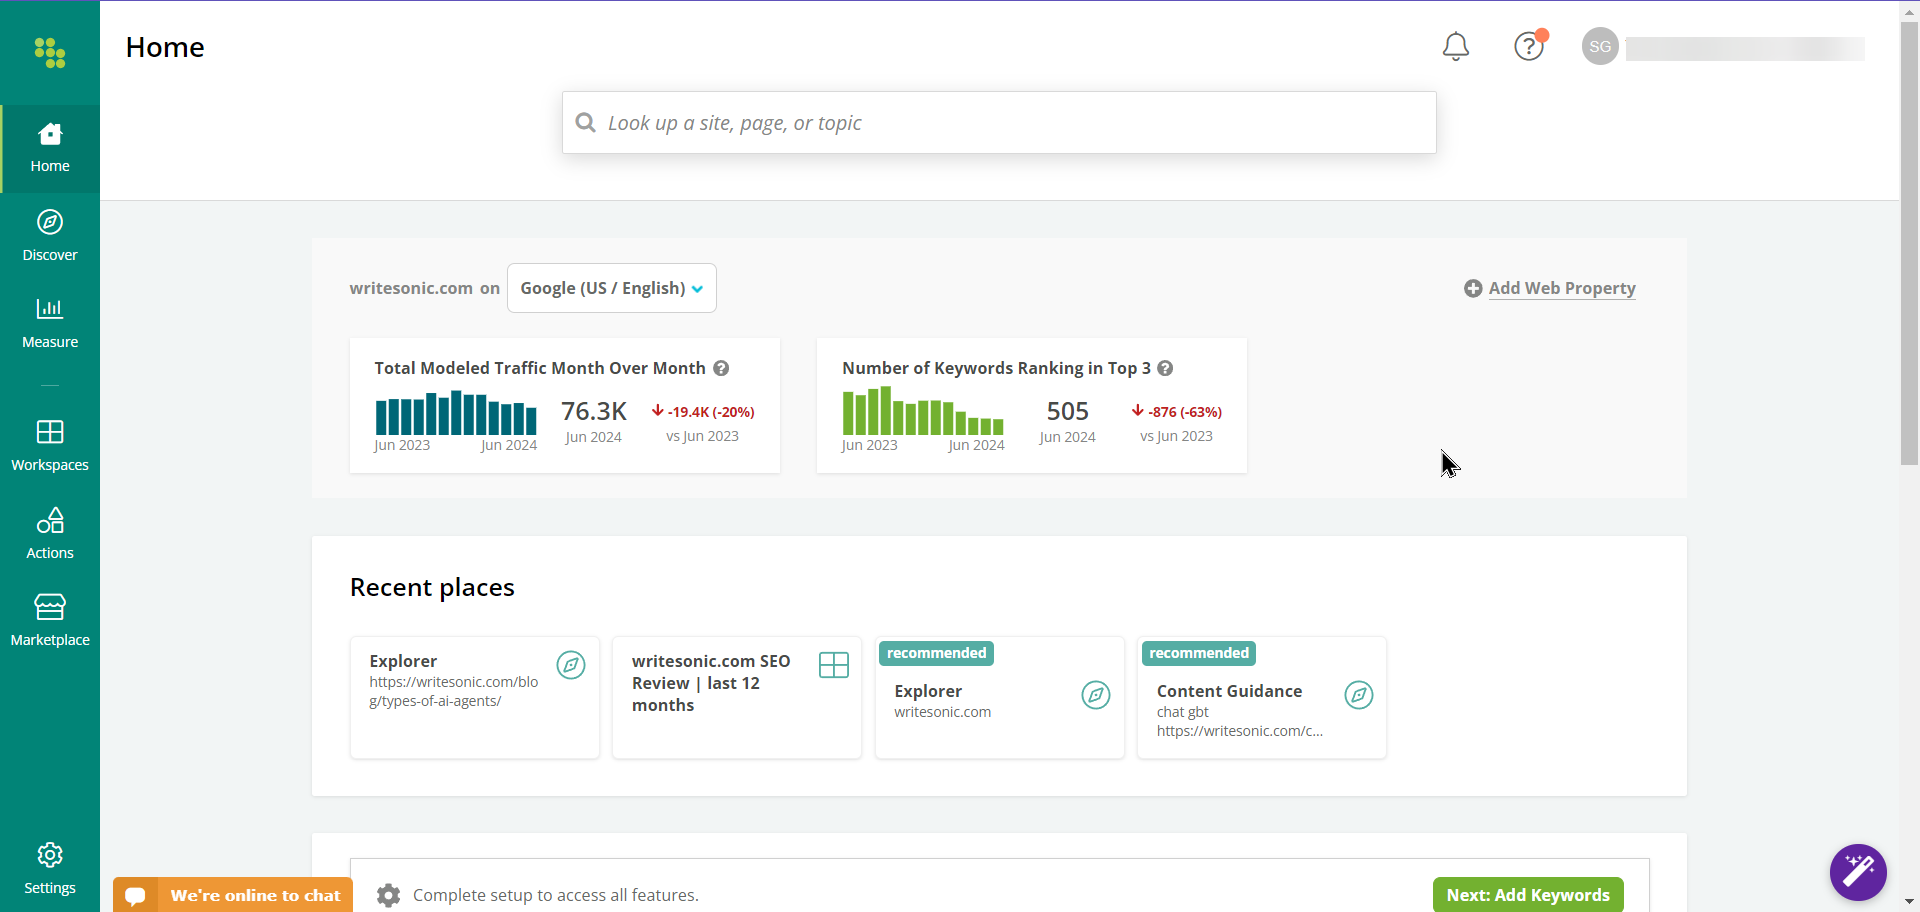
Task: Open the Marketplace sidebar icon
Action: 49,620
